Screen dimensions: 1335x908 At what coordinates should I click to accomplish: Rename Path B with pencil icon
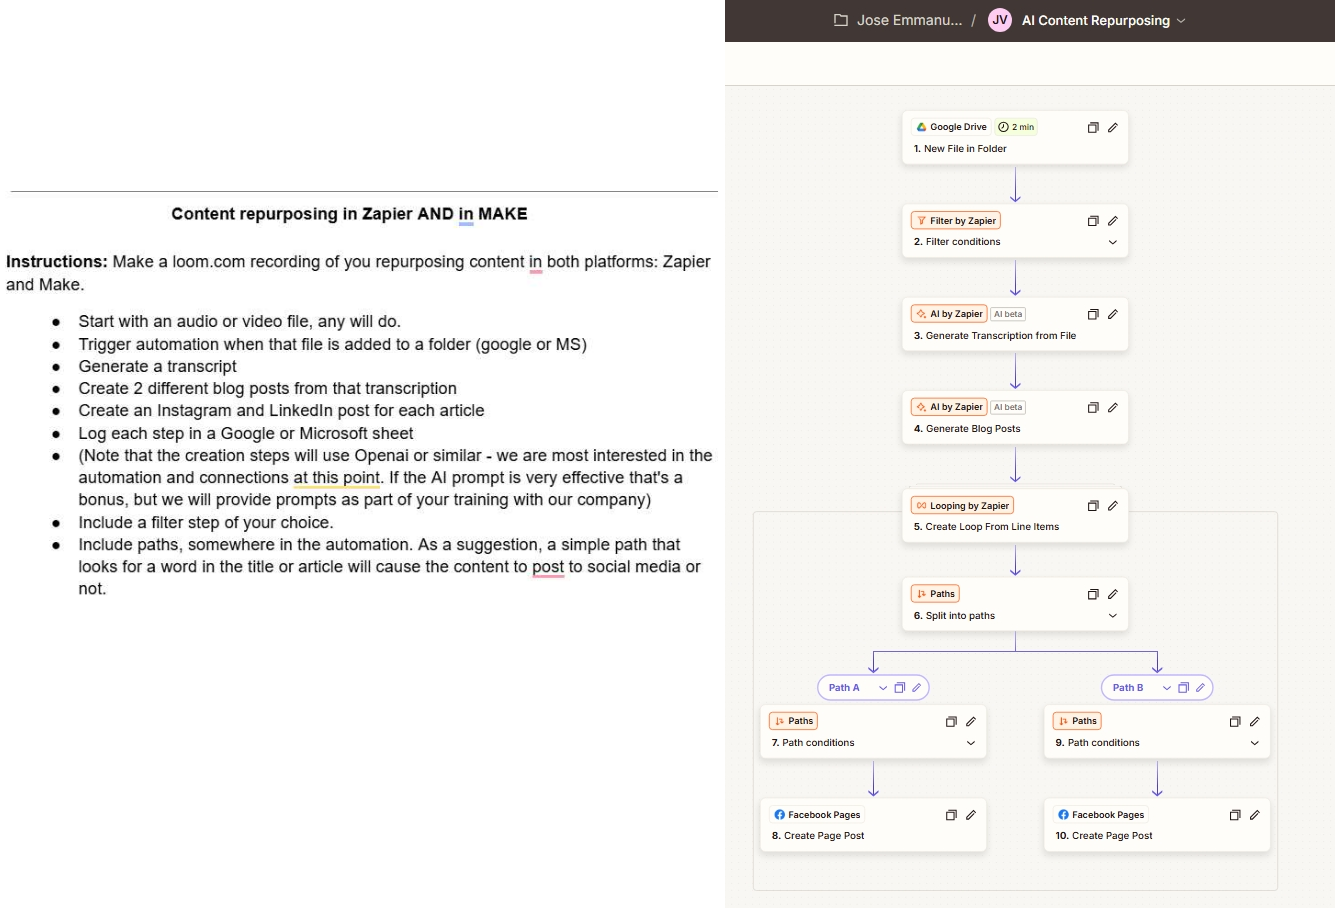(x=1200, y=687)
